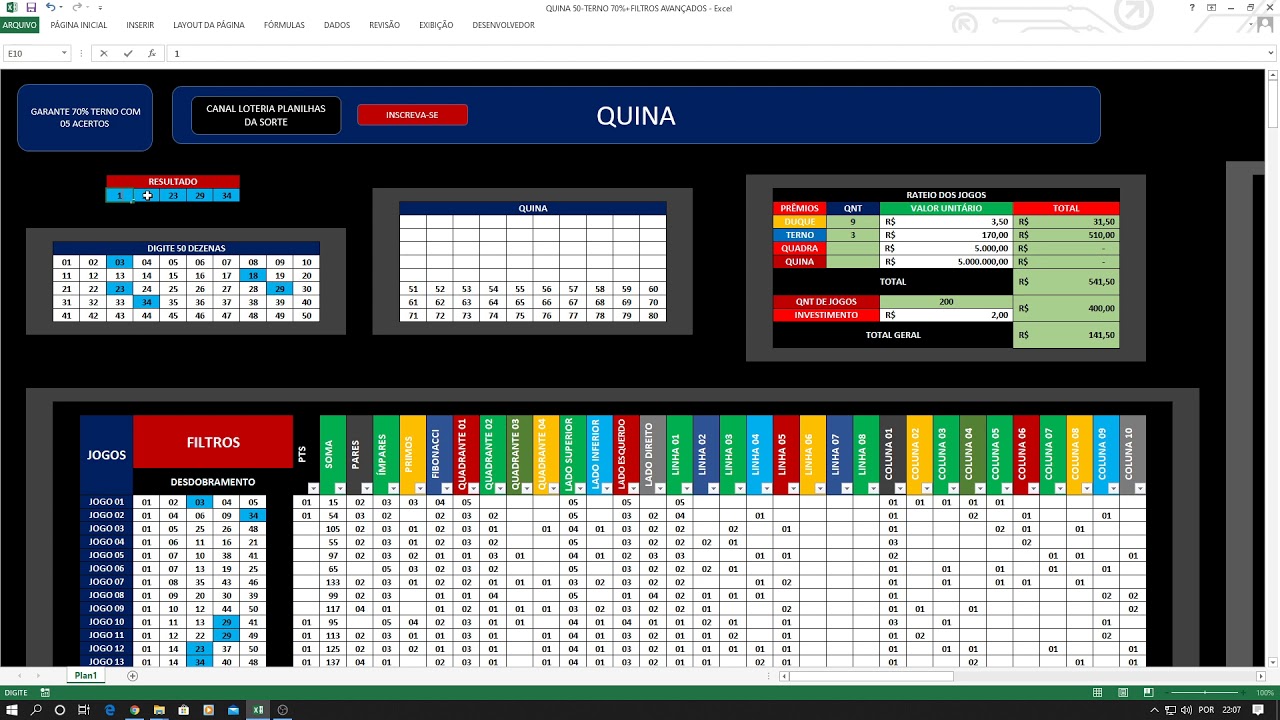Image resolution: width=1280 pixels, height=720 pixels.
Task: Click the Enter checkmark in formula bar
Action: click(x=127, y=53)
